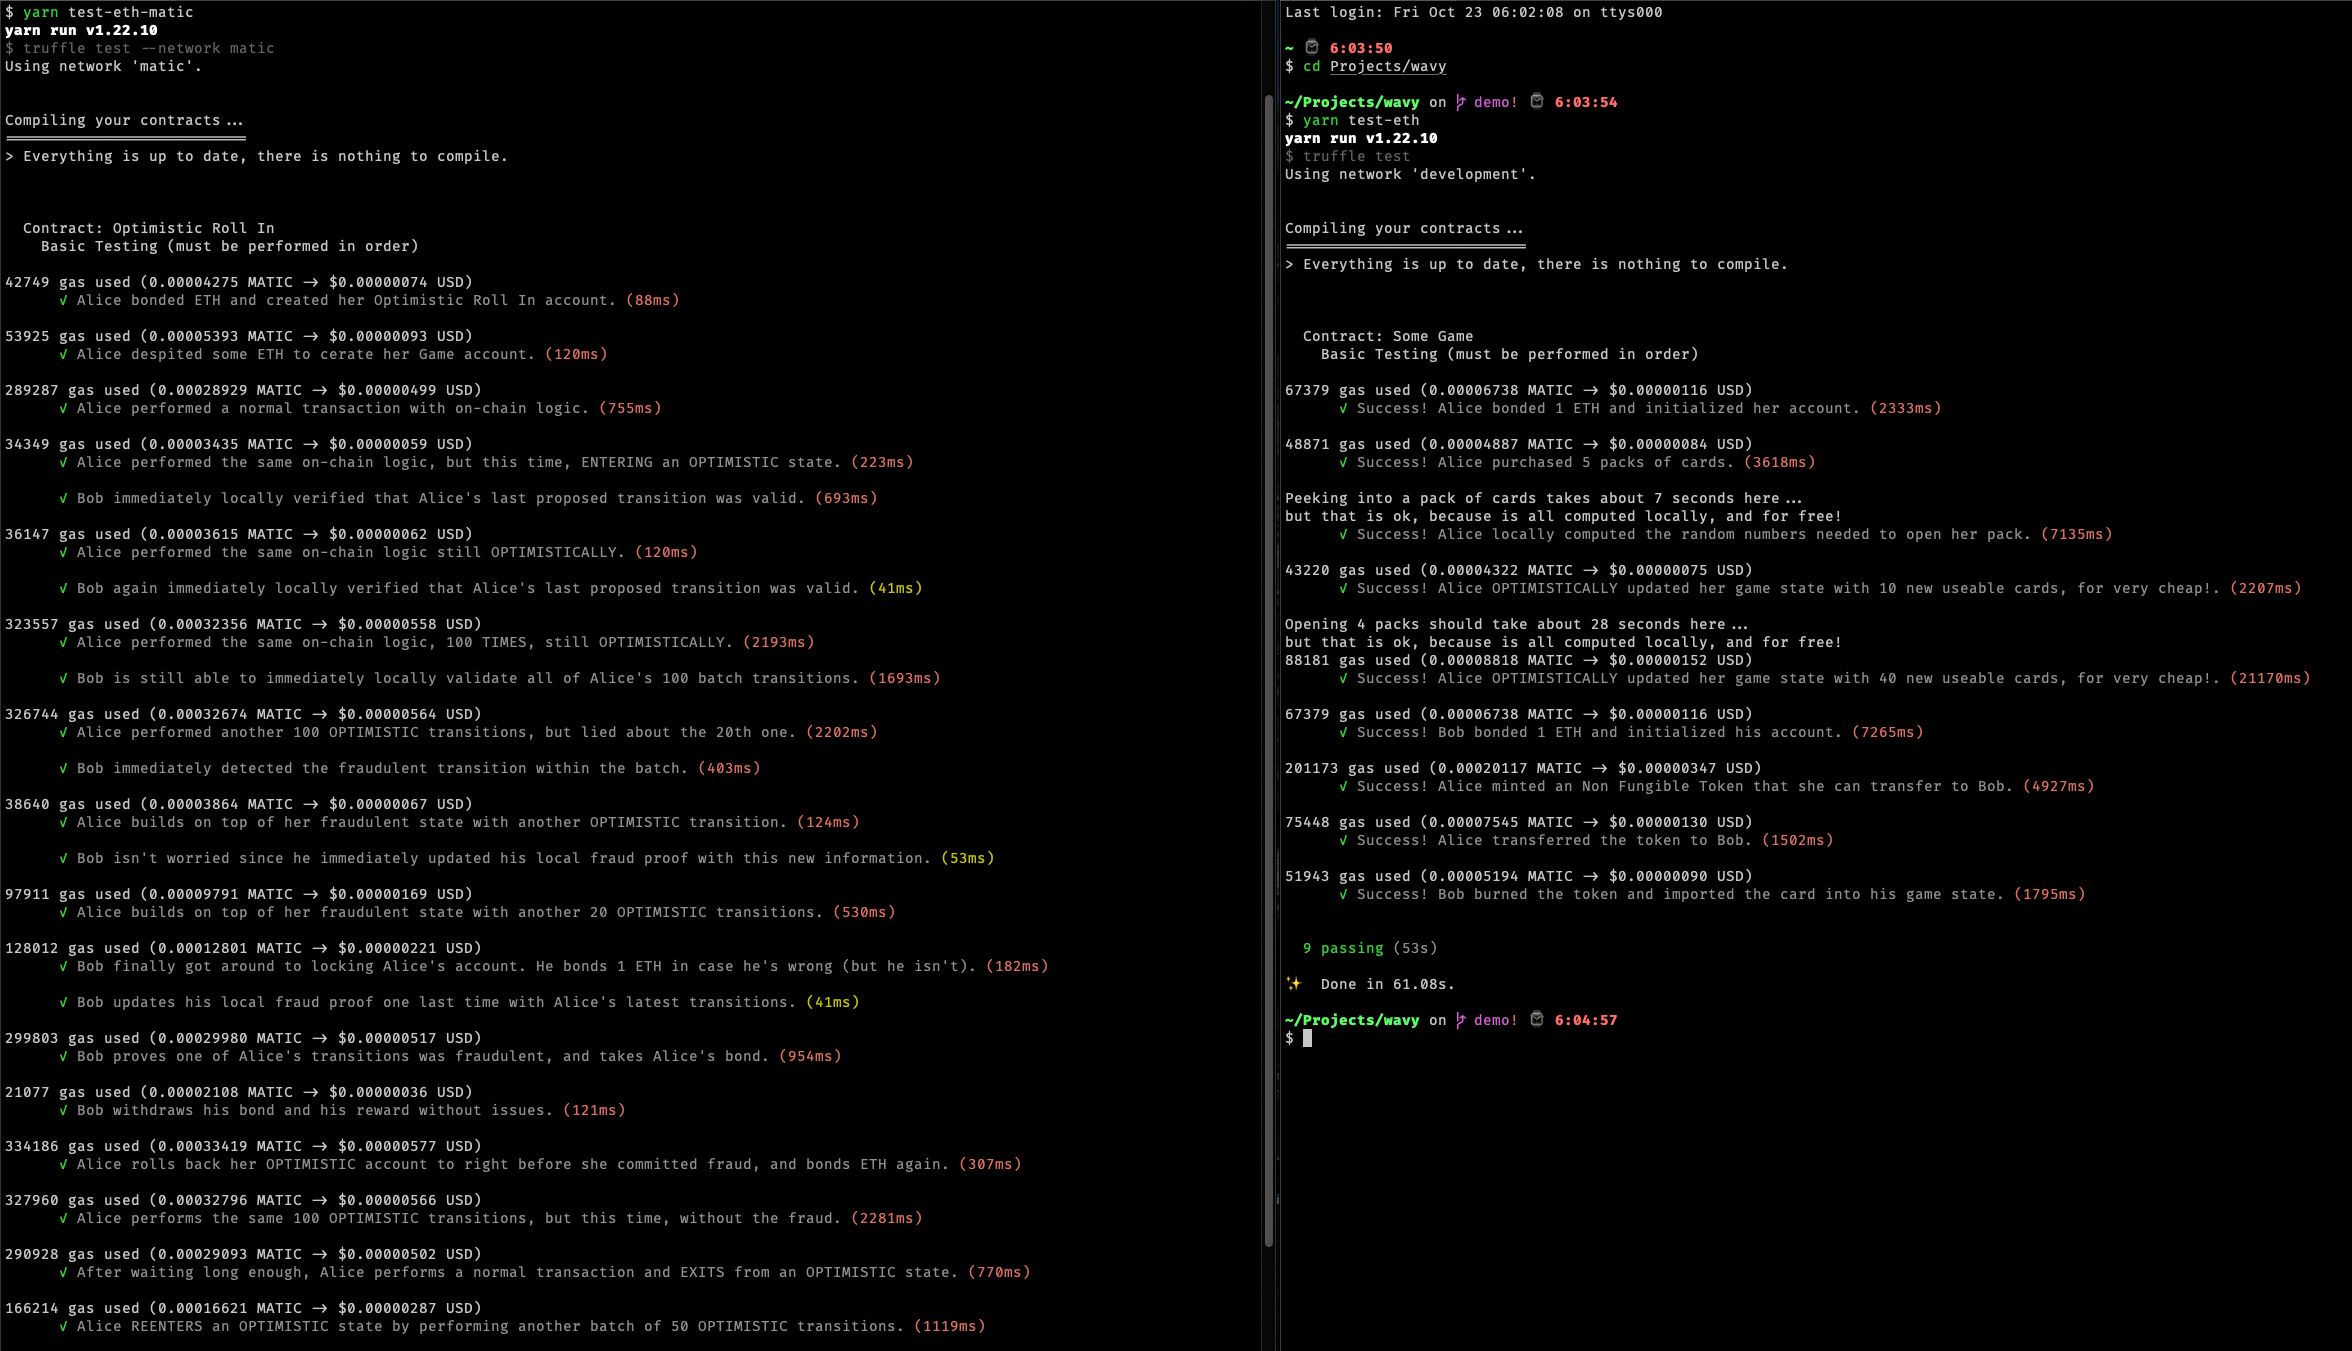Viewport: 2352px width, 1351px height.
Task: Click the checkmark before 'Bob withdraws his bond'
Action: pyautogui.click(x=64, y=1110)
